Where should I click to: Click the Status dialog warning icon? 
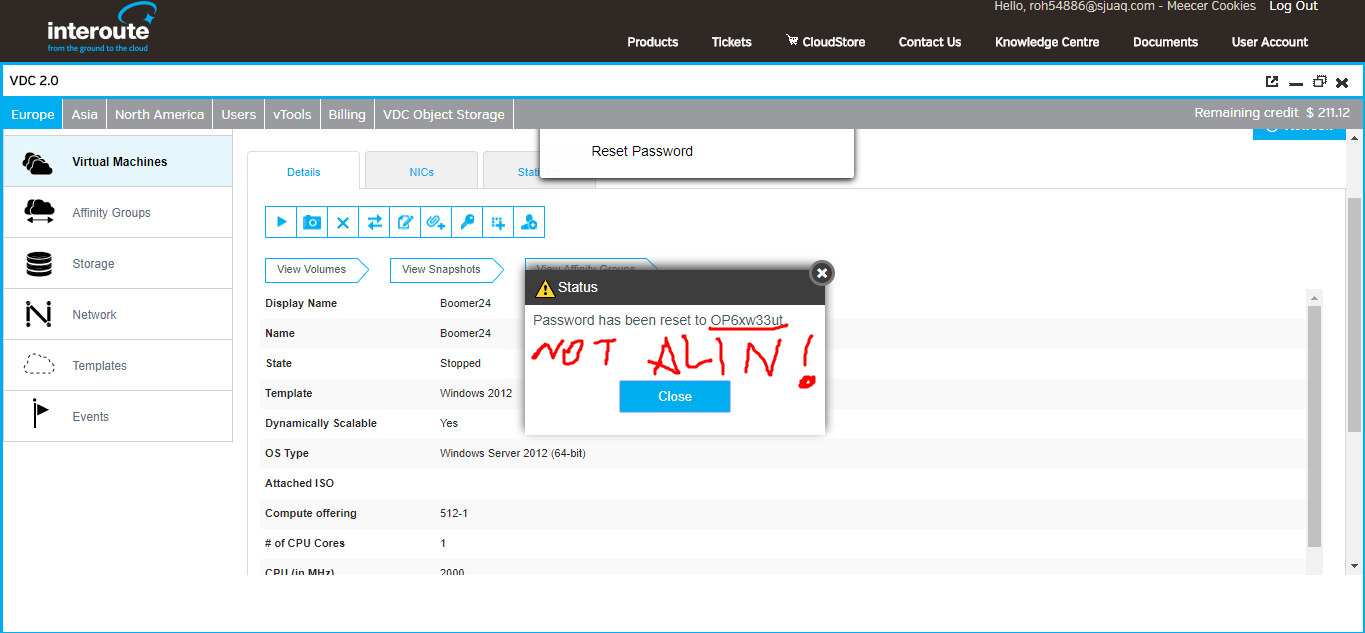point(544,288)
